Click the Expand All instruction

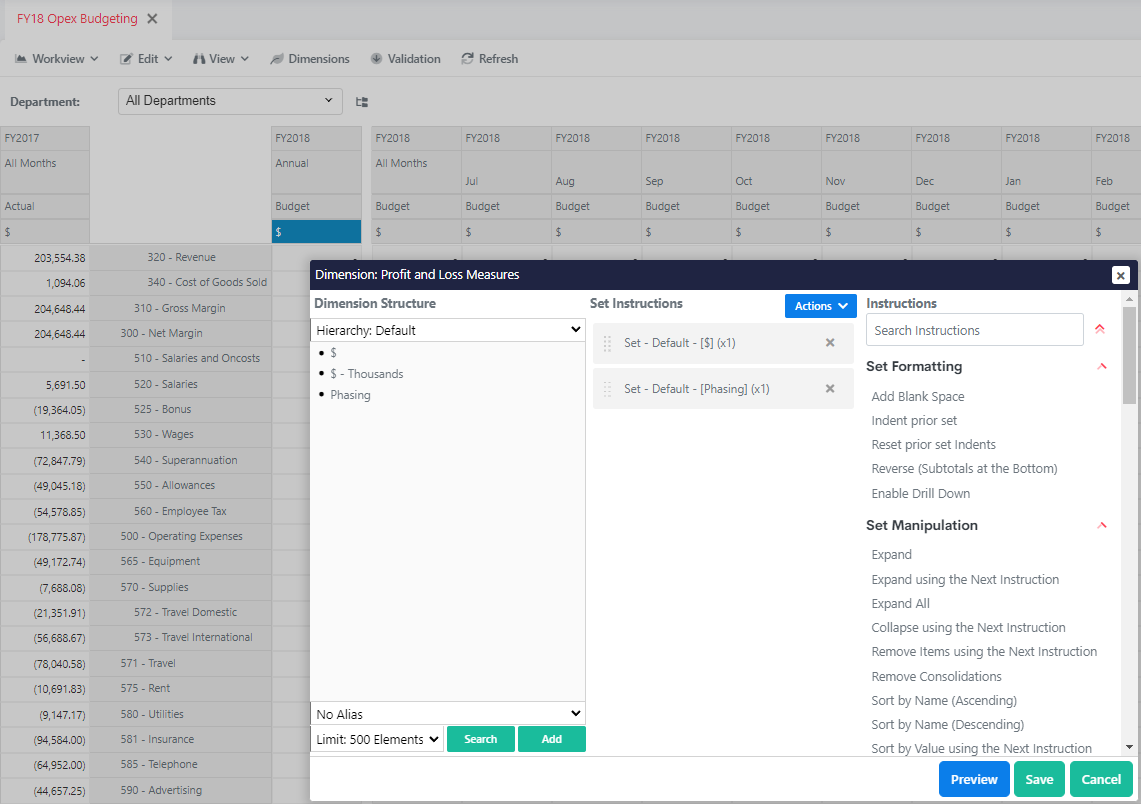900,604
